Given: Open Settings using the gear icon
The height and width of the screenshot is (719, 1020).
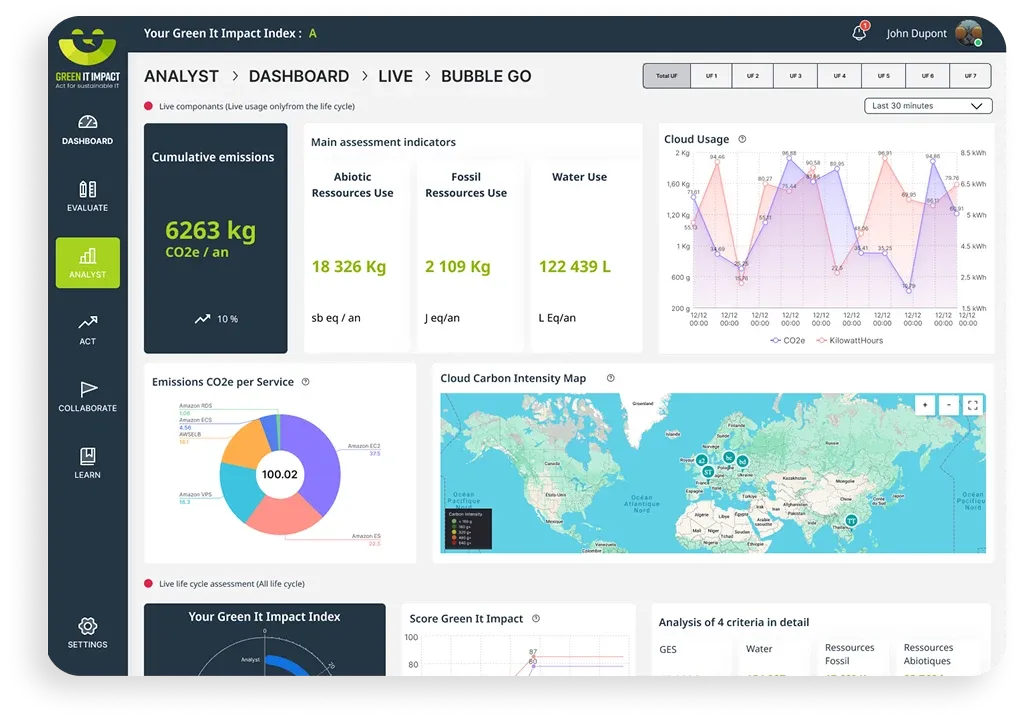Looking at the screenshot, I should tap(87, 627).
